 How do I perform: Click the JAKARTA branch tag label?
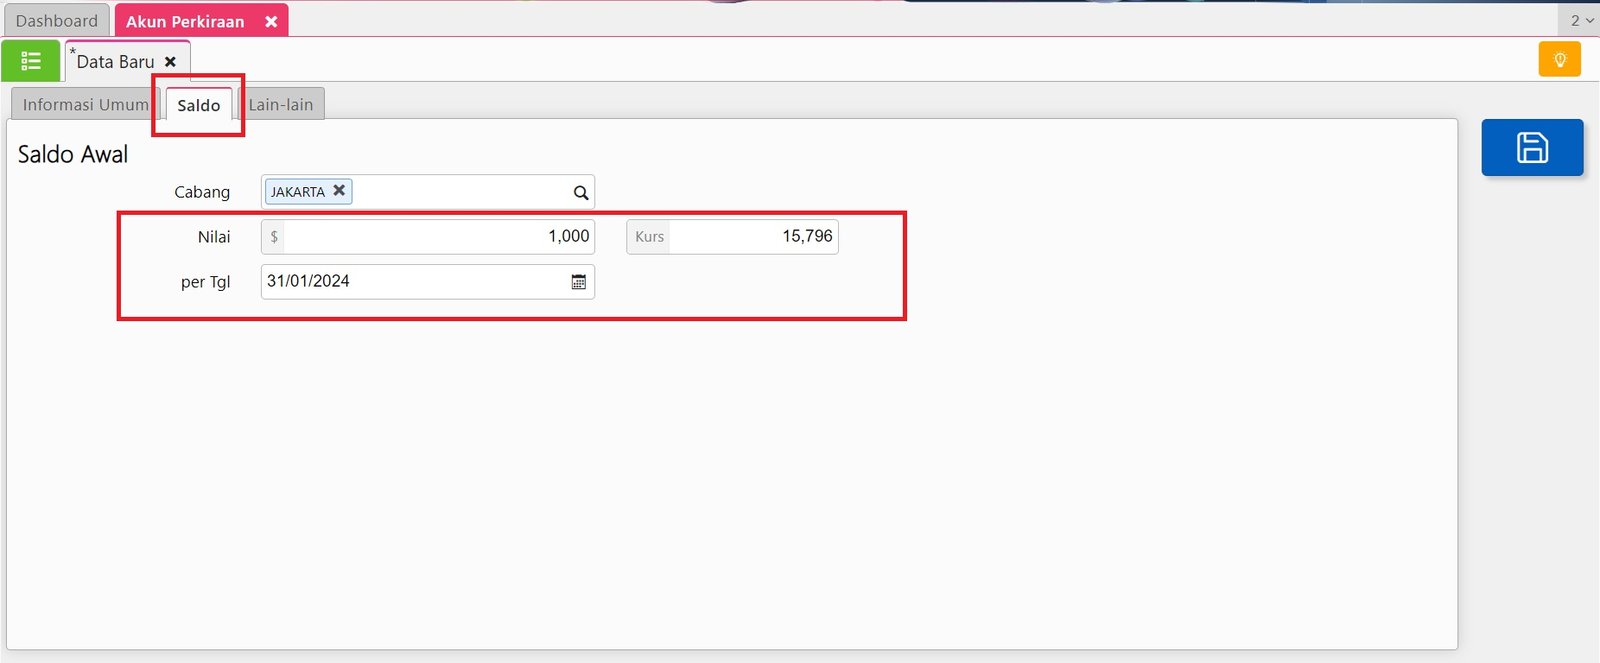pyautogui.click(x=298, y=192)
